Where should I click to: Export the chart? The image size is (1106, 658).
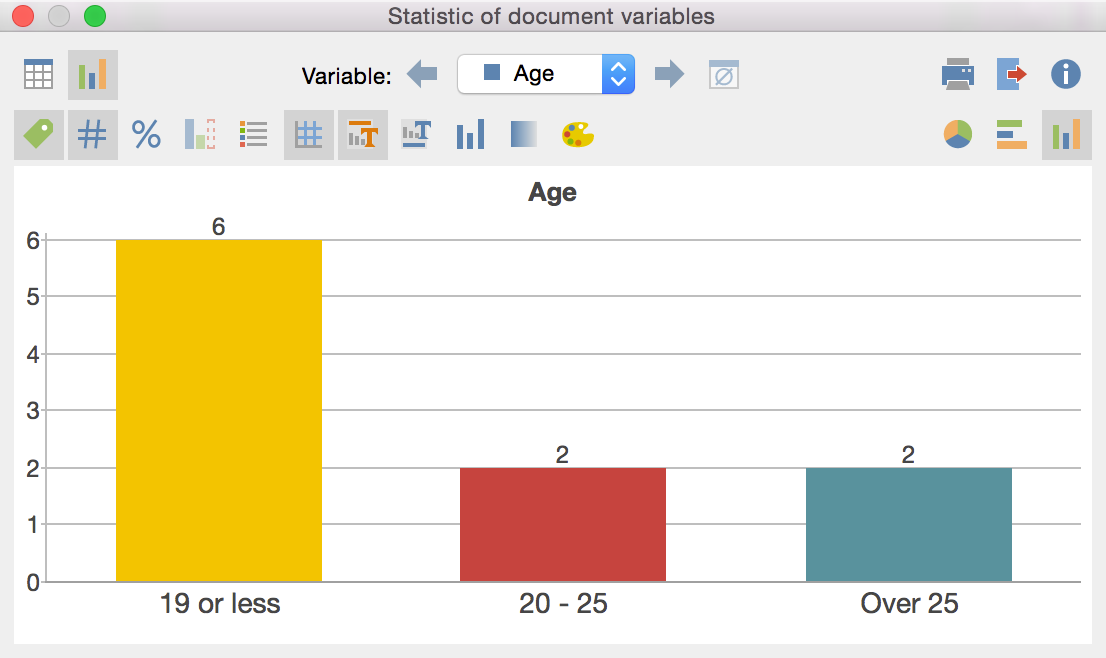[x=1012, y=75]
